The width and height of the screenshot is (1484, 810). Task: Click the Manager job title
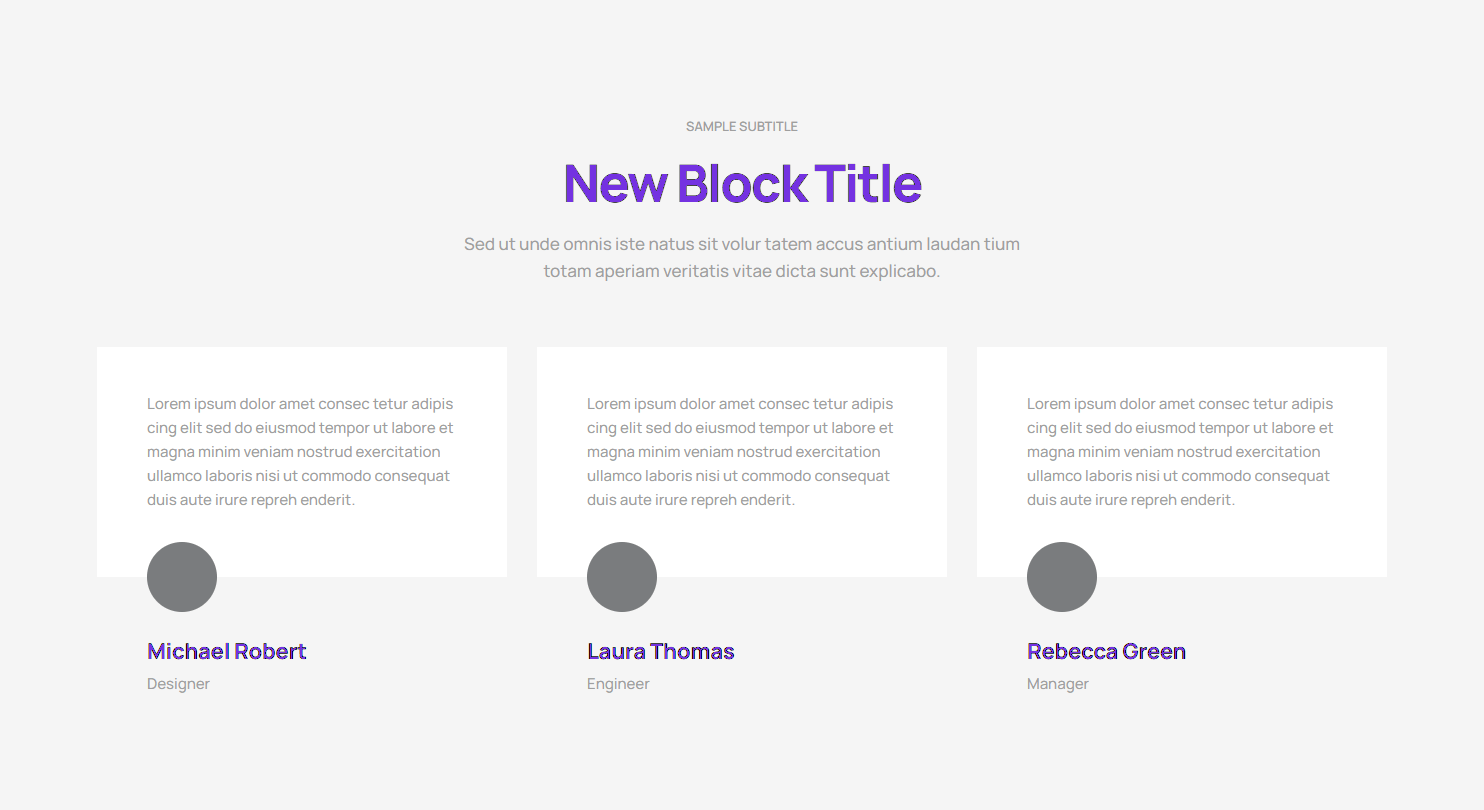(1057, 684)
